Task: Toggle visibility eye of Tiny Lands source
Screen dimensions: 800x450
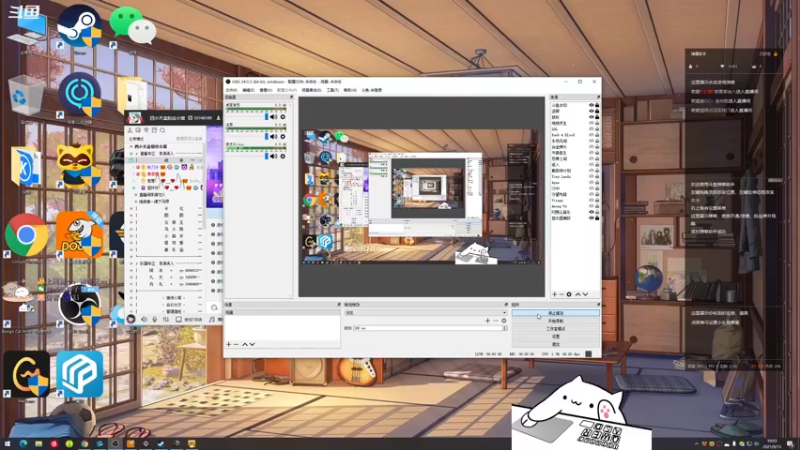Action: click(591, 177)
